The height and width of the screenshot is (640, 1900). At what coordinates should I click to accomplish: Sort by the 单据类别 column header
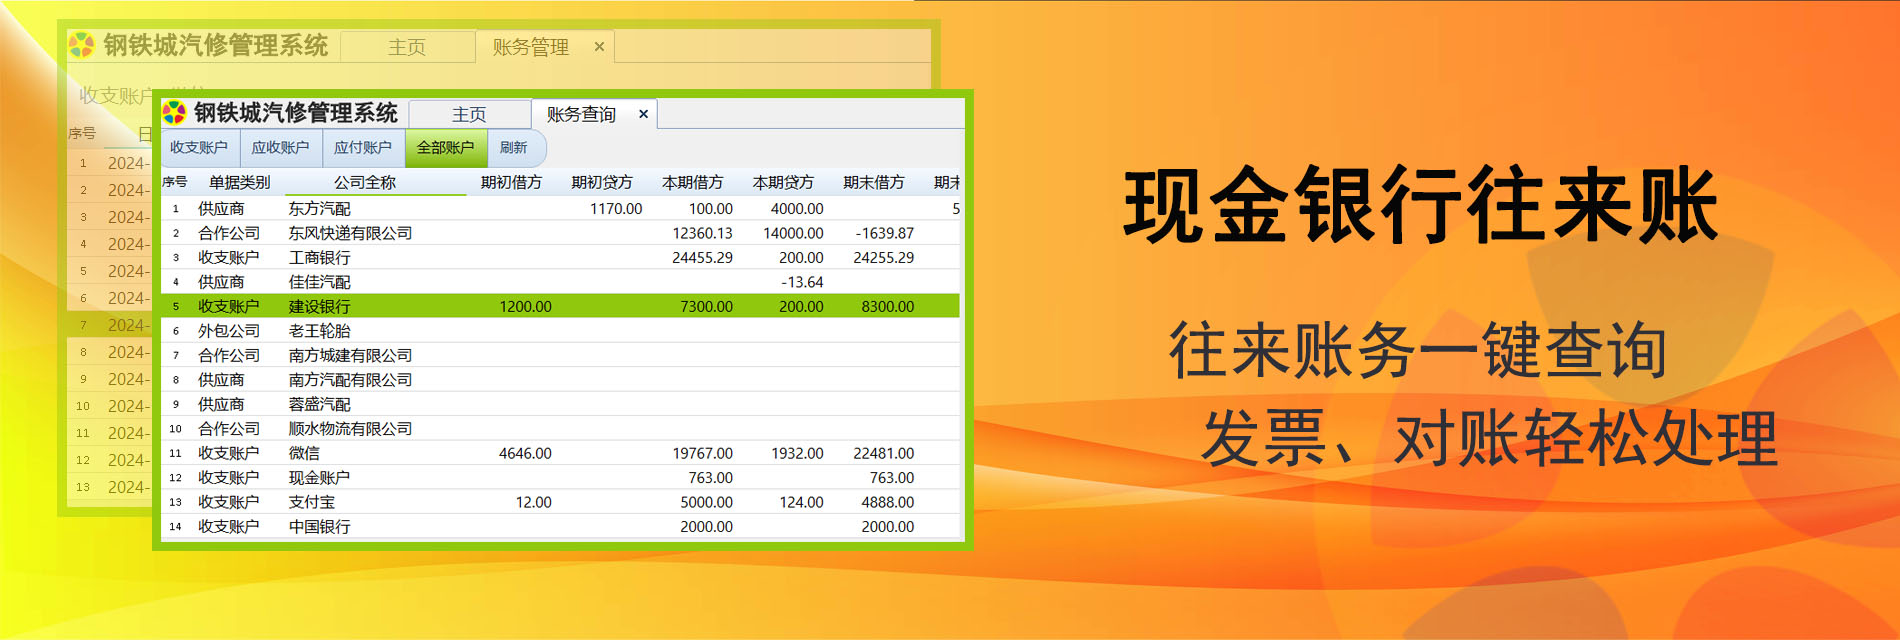pos(239,182)
